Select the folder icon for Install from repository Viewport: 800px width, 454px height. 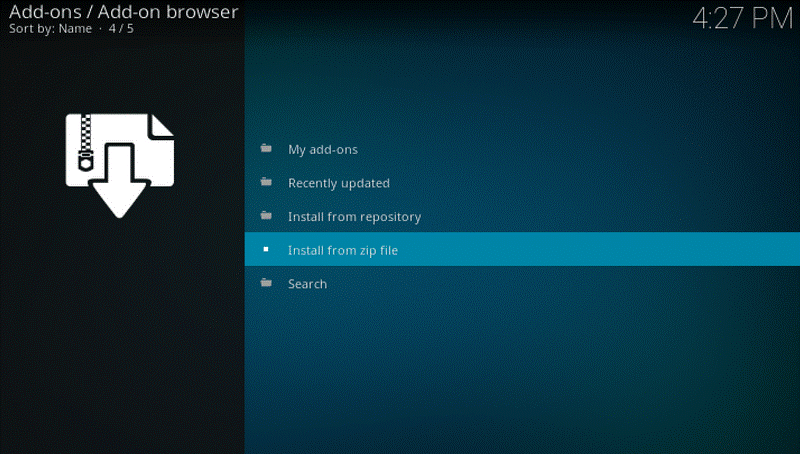coord(266,216)
